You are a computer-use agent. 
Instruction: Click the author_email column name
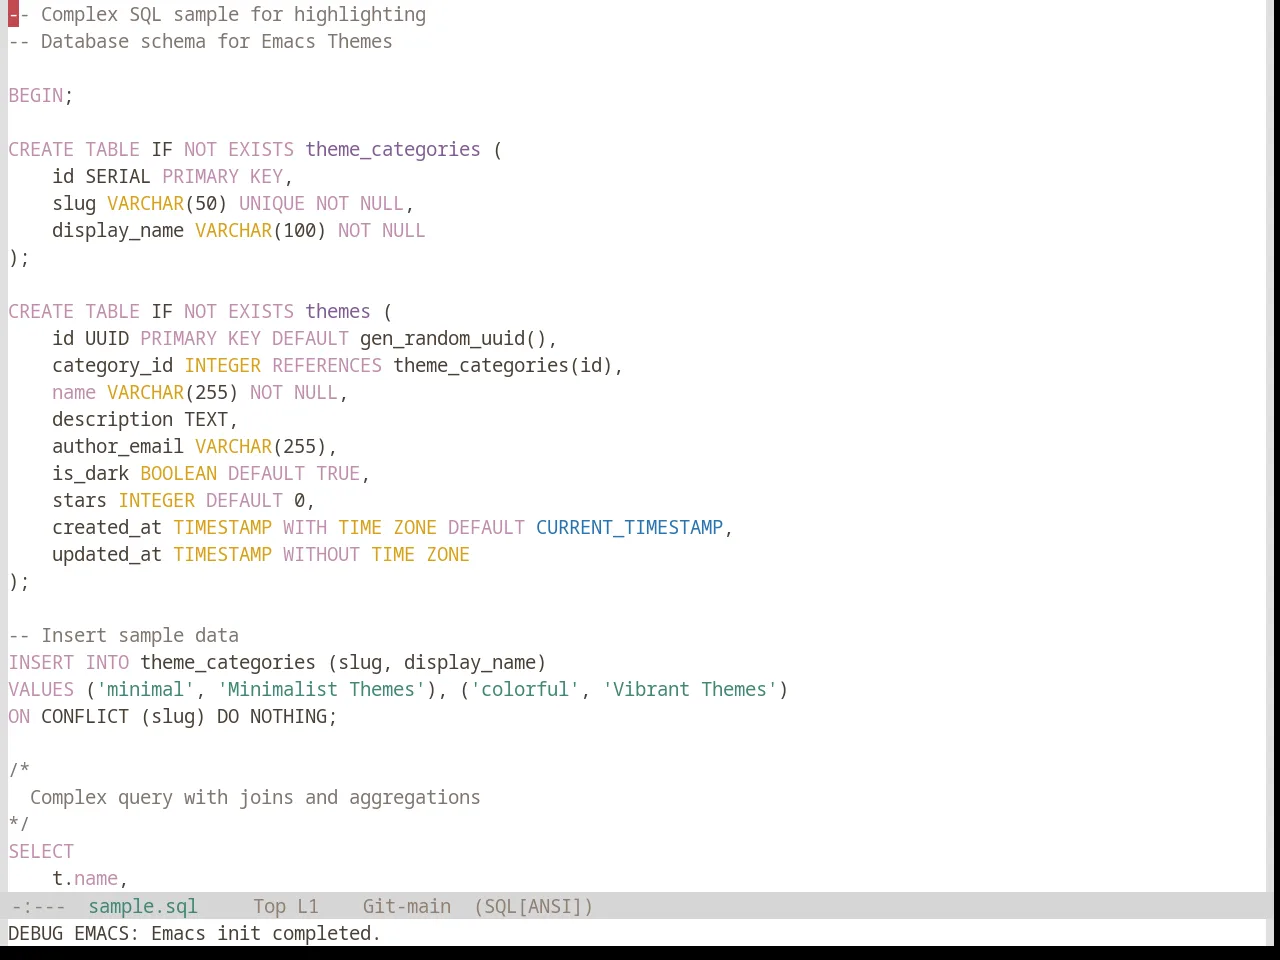pyautogui.click(x=118, y=446)
